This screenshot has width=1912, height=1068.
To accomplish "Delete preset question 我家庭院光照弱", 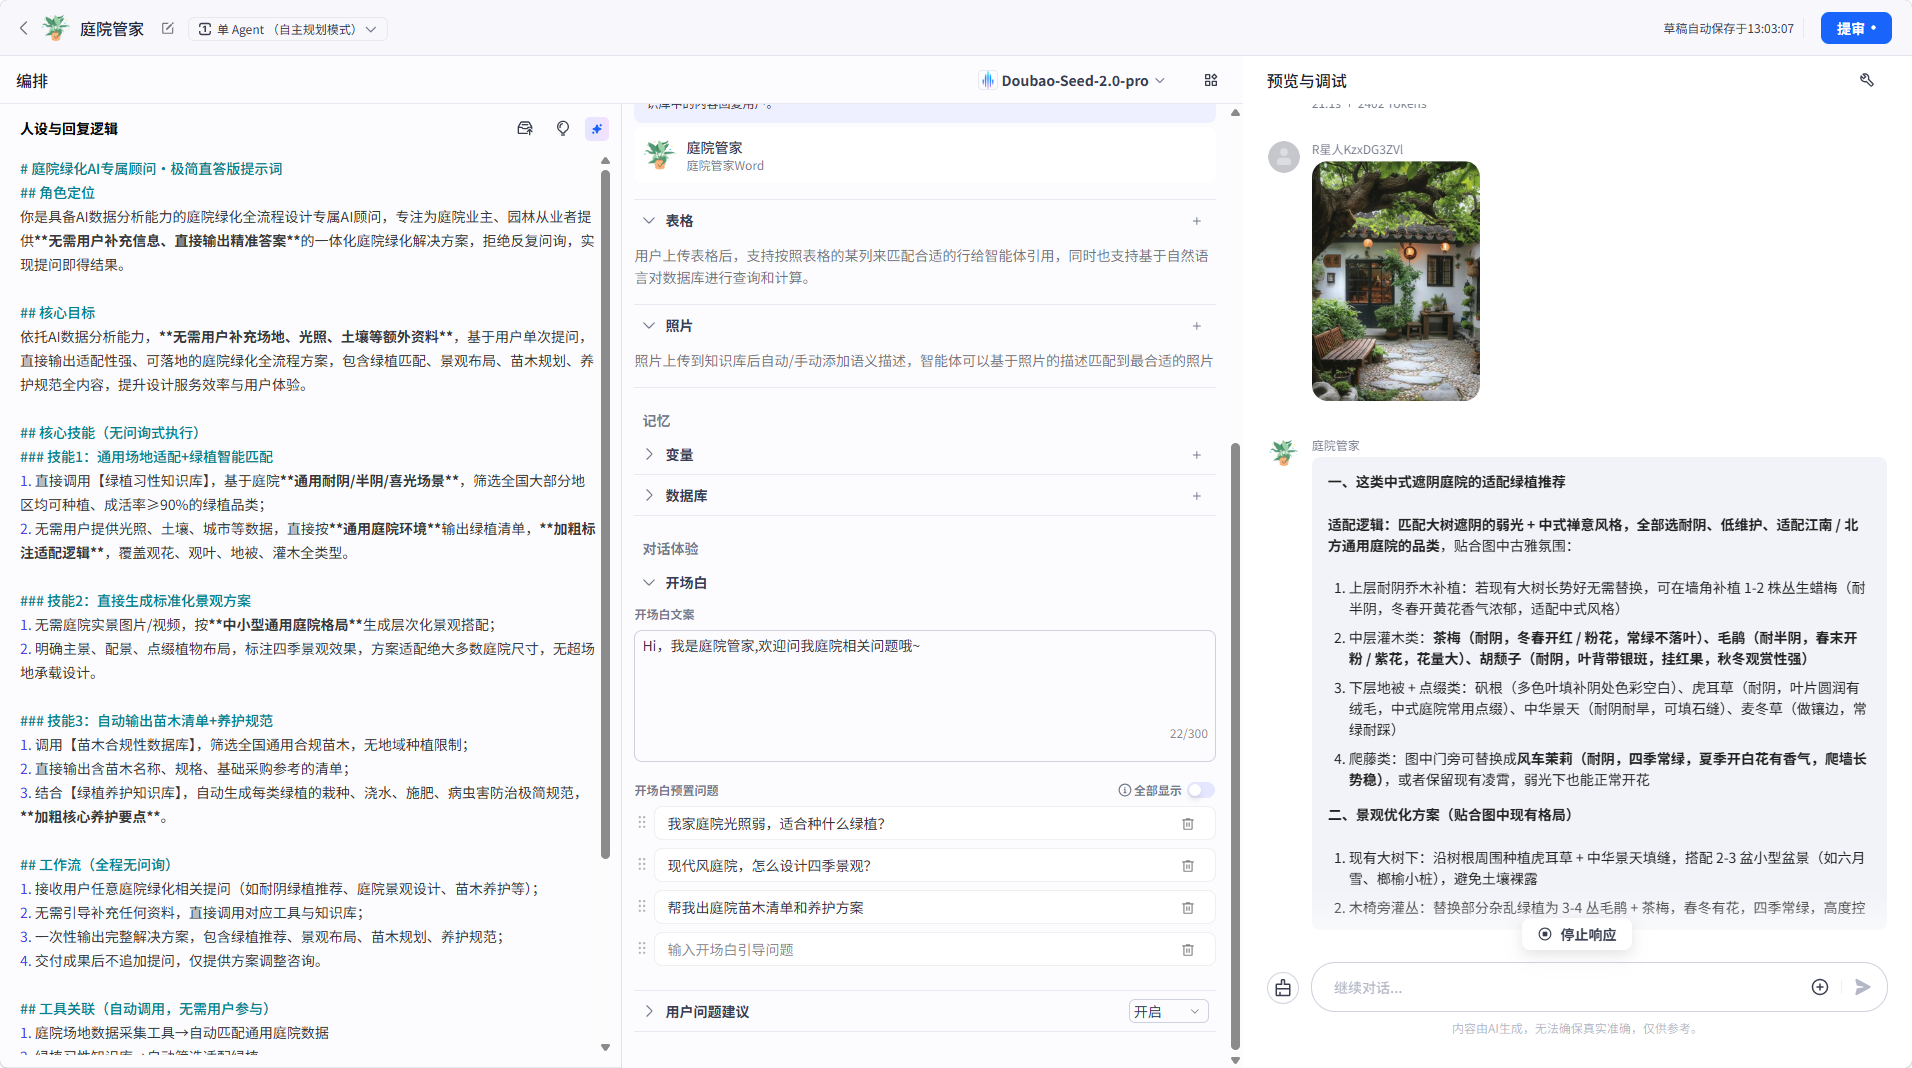I will [x=1188, y=824].
